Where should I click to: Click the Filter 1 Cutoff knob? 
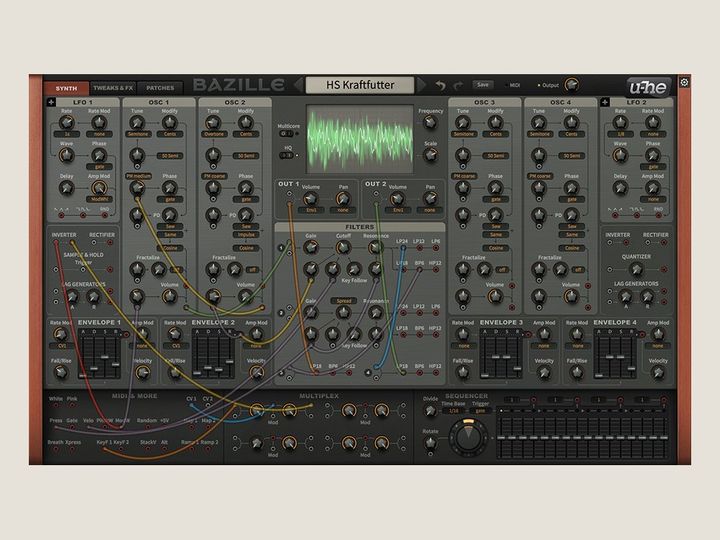[343, 248]
